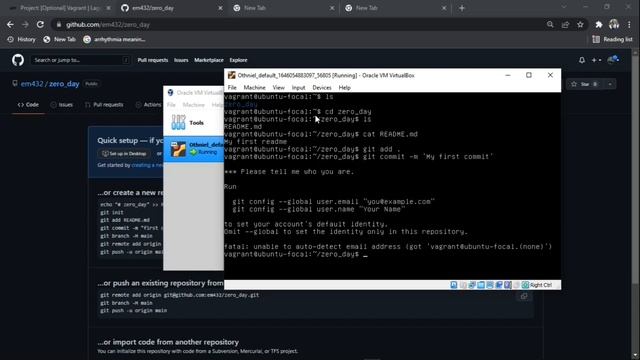Click the Public repository badge

tap(91, 84)
